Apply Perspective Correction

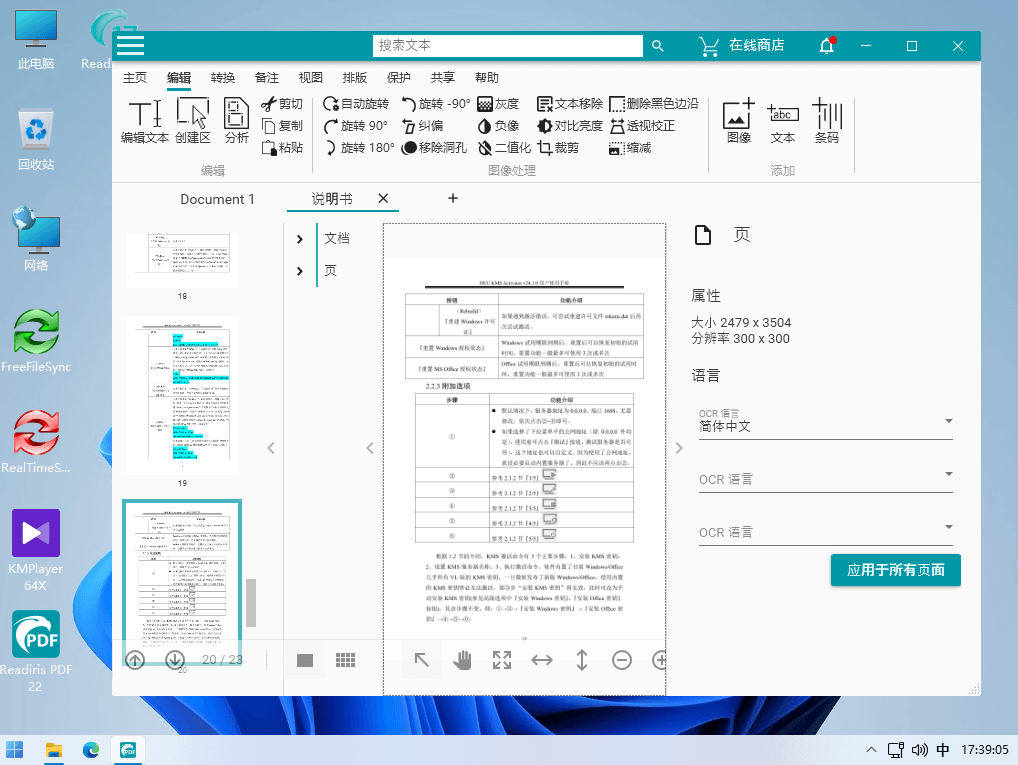coord(642,126)
